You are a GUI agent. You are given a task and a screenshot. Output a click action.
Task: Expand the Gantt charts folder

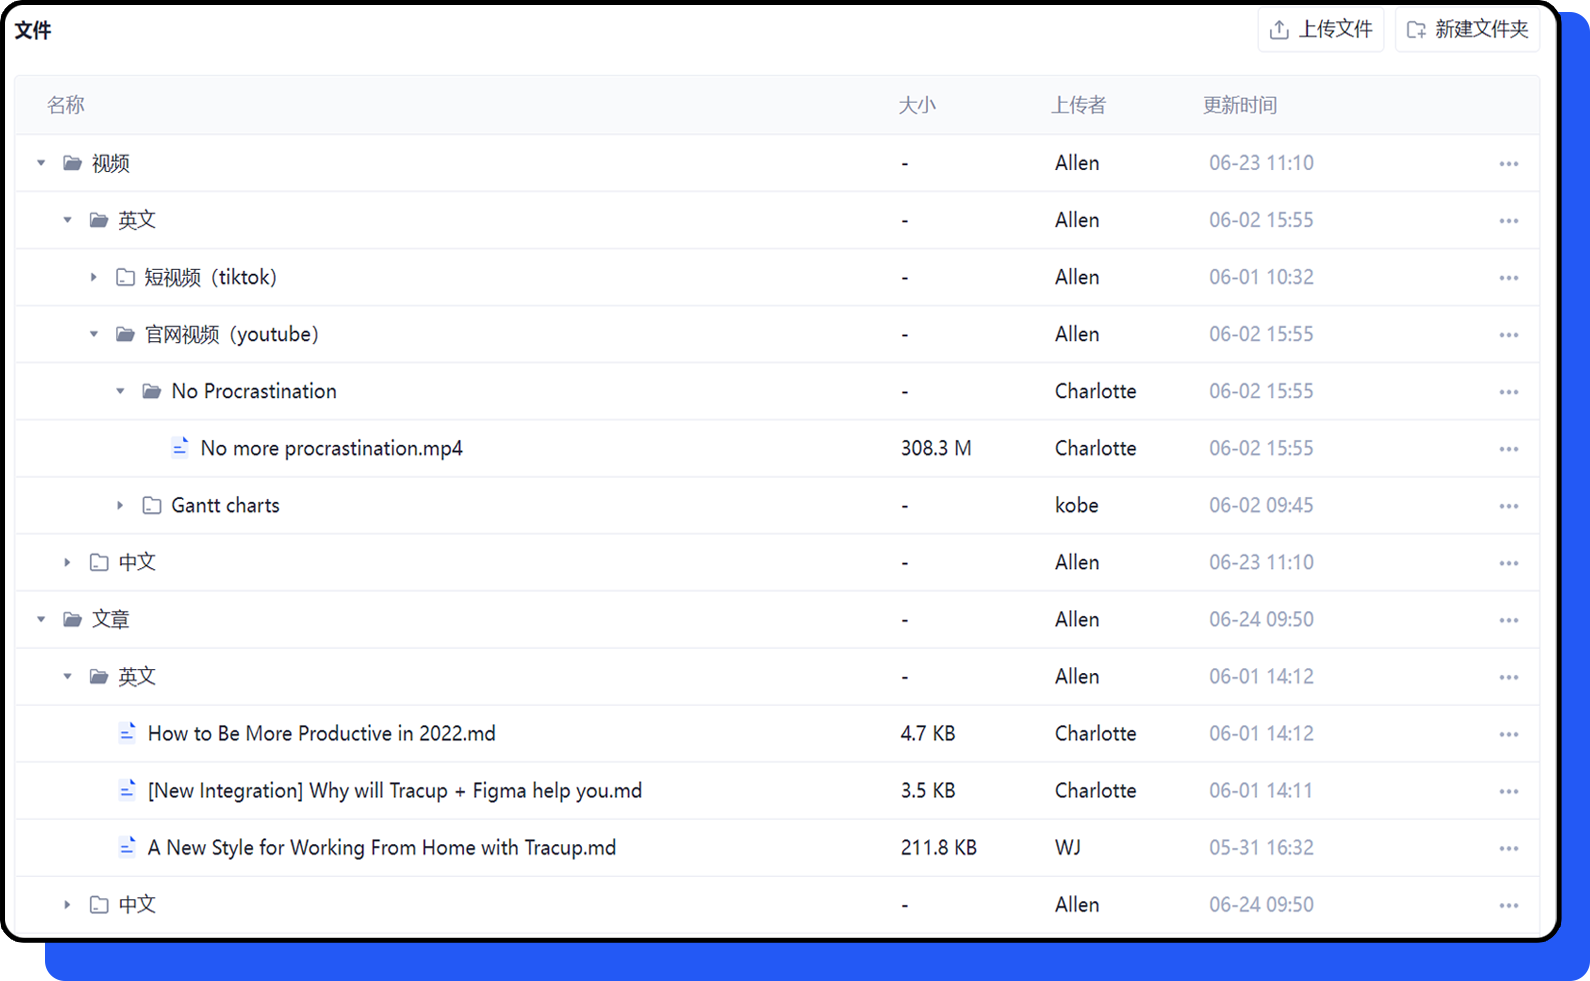point(120,505)
